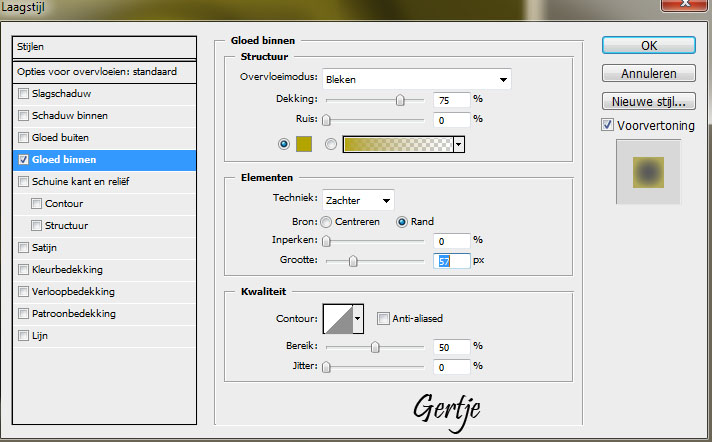Enable the Patroonbedekking checkbox

click(x=23, y=313)
